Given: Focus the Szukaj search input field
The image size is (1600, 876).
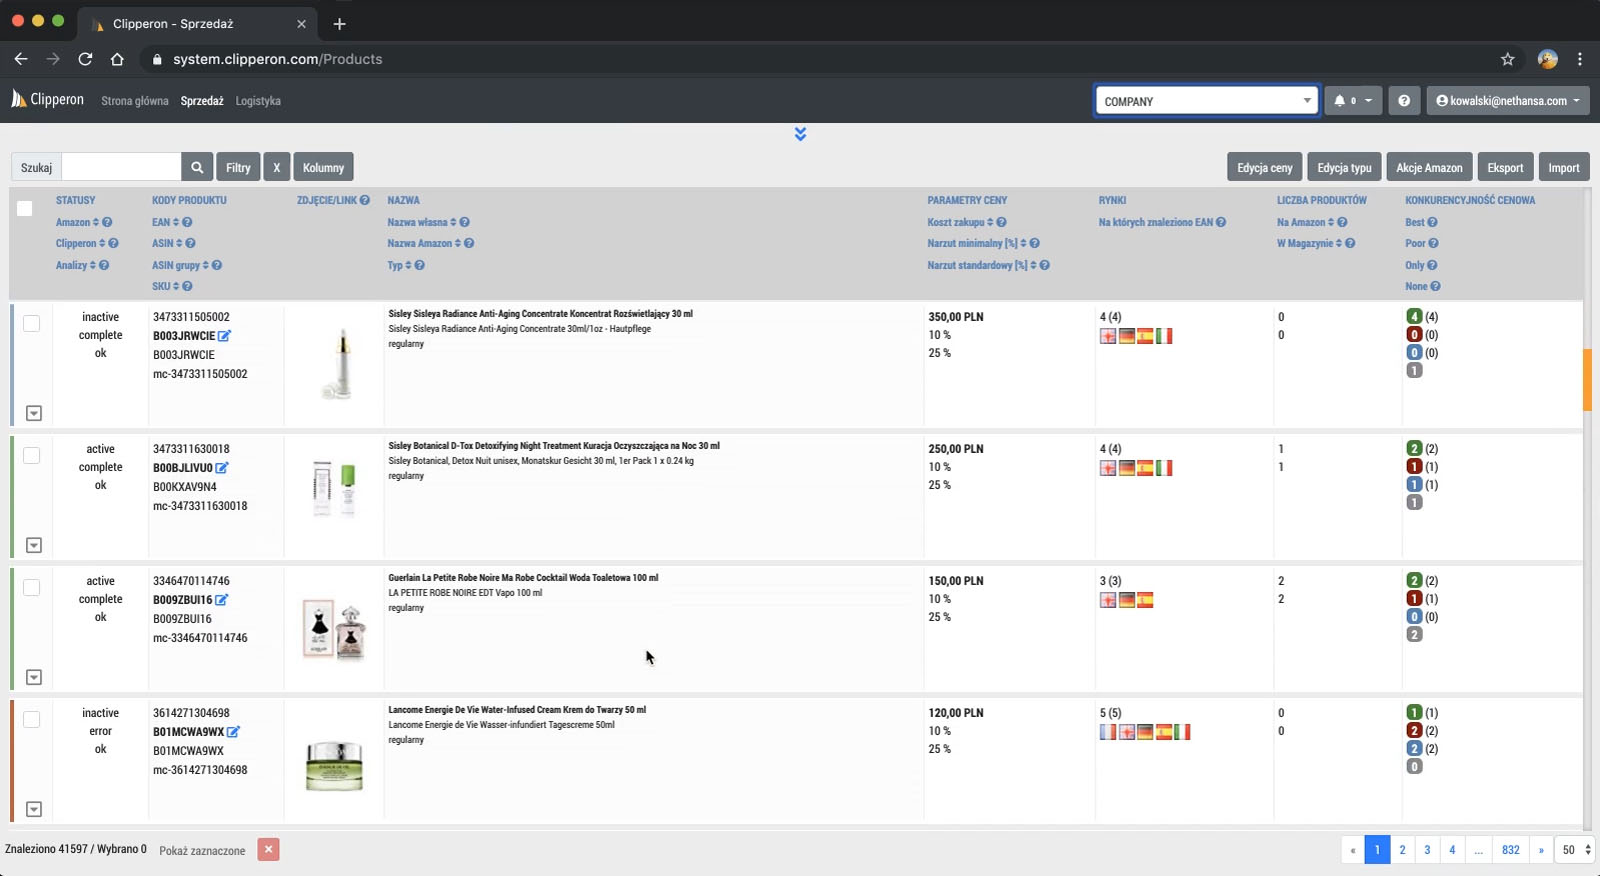Looking at the screenshot, I should 121,167.
